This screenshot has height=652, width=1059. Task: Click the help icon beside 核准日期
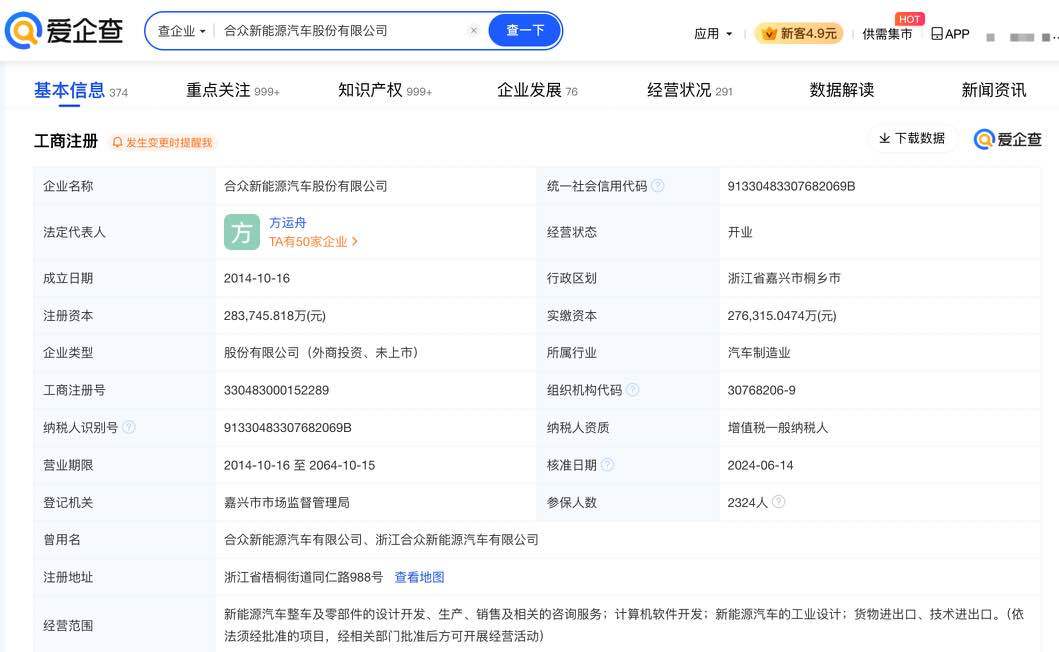point(607,465)
